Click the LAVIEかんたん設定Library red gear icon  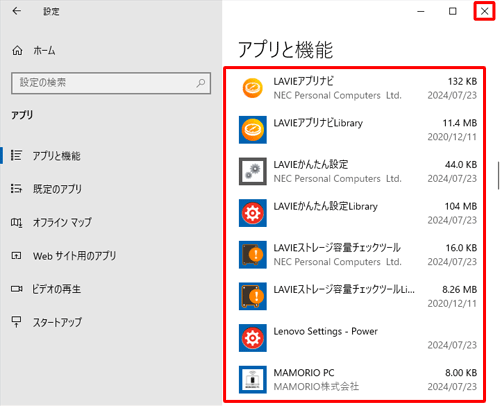253,213
